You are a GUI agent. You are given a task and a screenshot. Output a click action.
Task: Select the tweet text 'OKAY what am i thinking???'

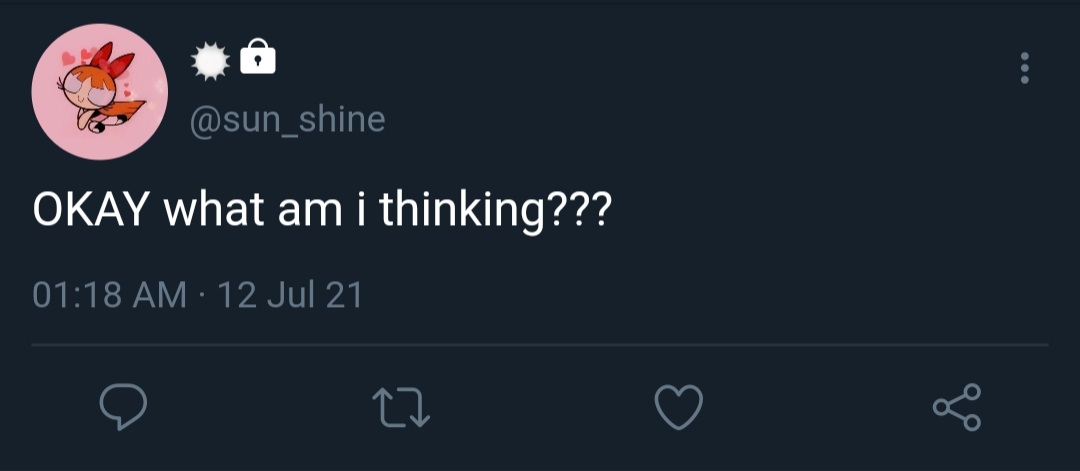tap(322, 209)
